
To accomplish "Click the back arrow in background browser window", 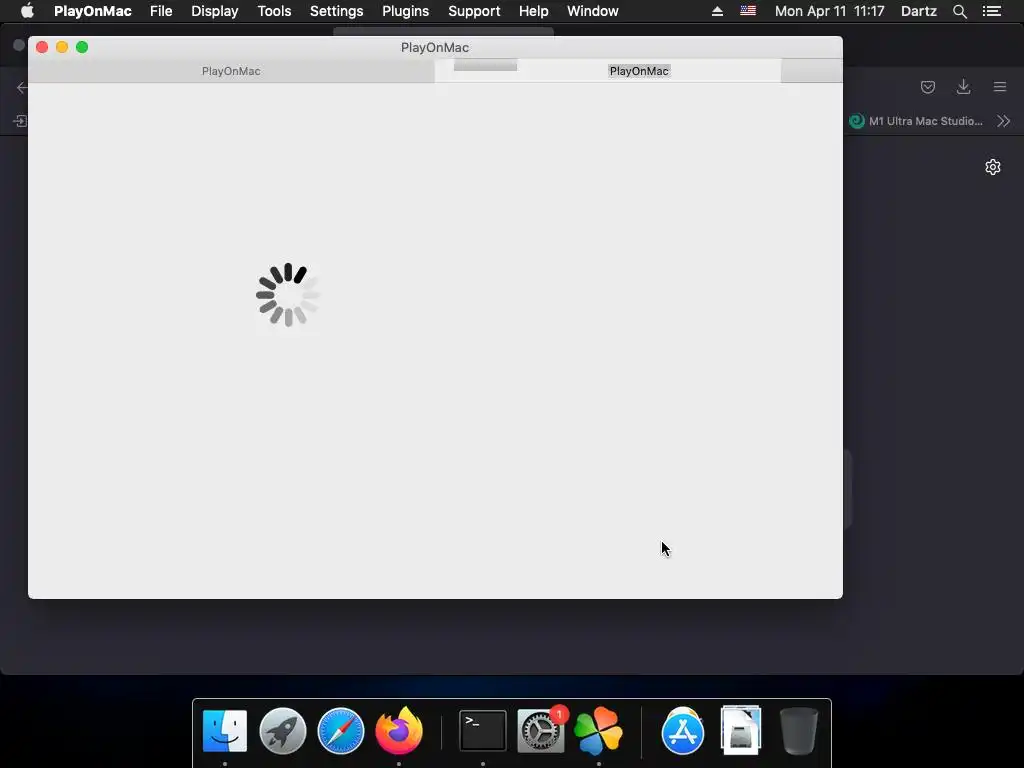I will click(22, 87).
